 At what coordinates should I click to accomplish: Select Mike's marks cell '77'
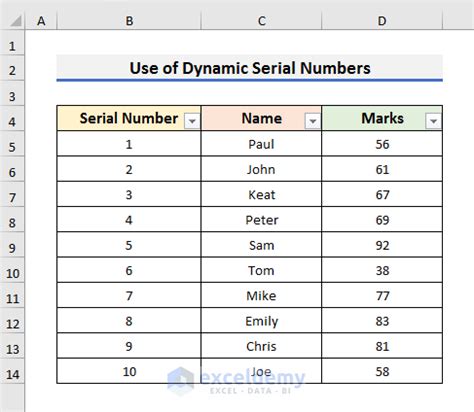[382, 296]
